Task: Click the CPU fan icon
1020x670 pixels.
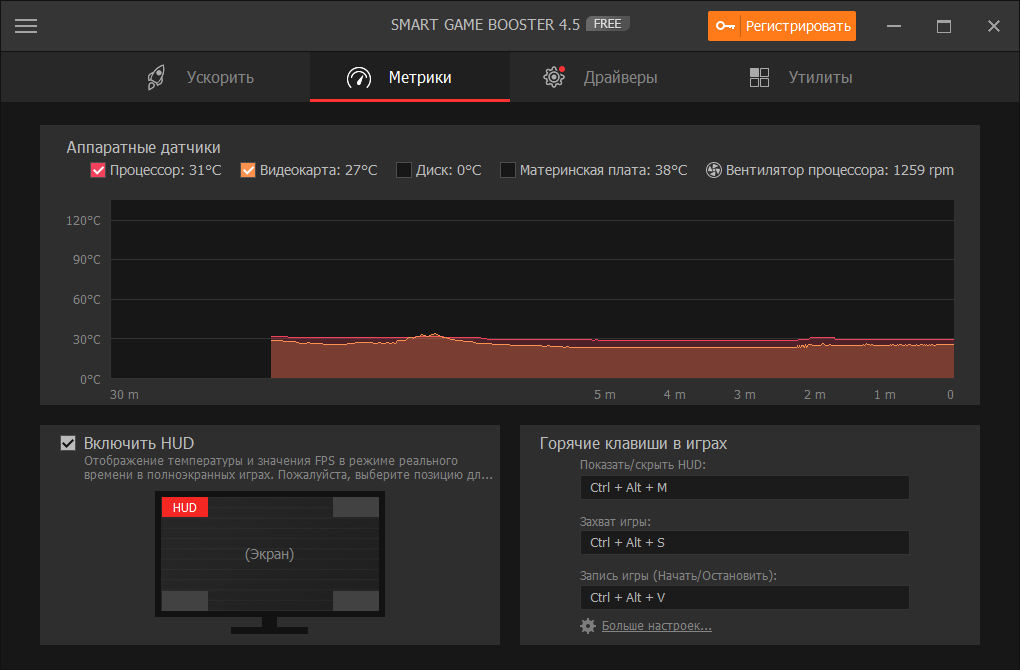Action: point(714,170)
